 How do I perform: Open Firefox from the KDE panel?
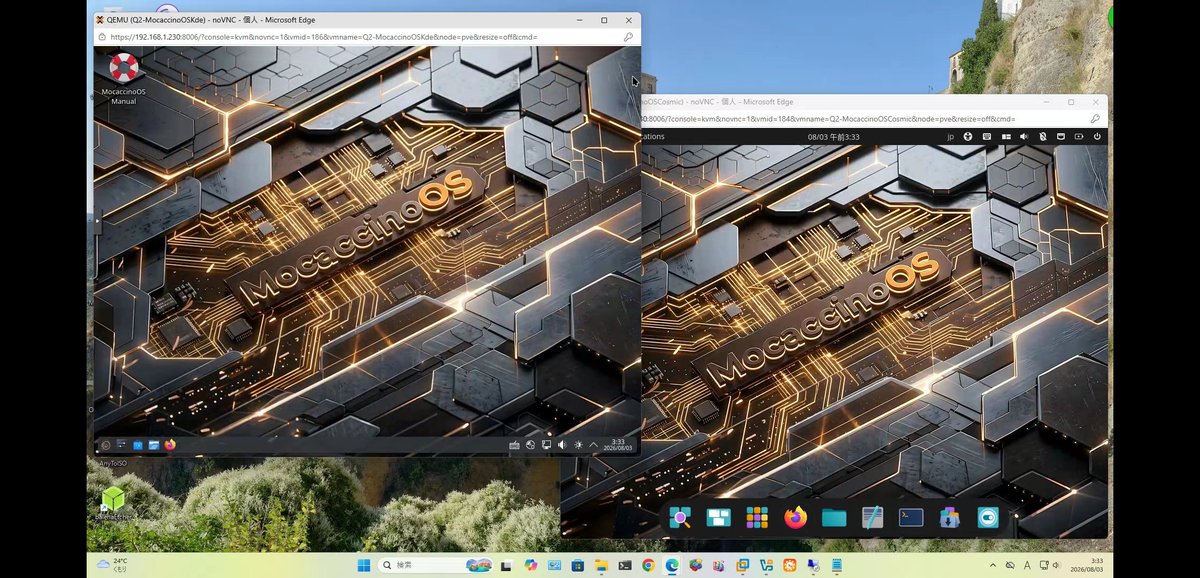click(170, 445)
